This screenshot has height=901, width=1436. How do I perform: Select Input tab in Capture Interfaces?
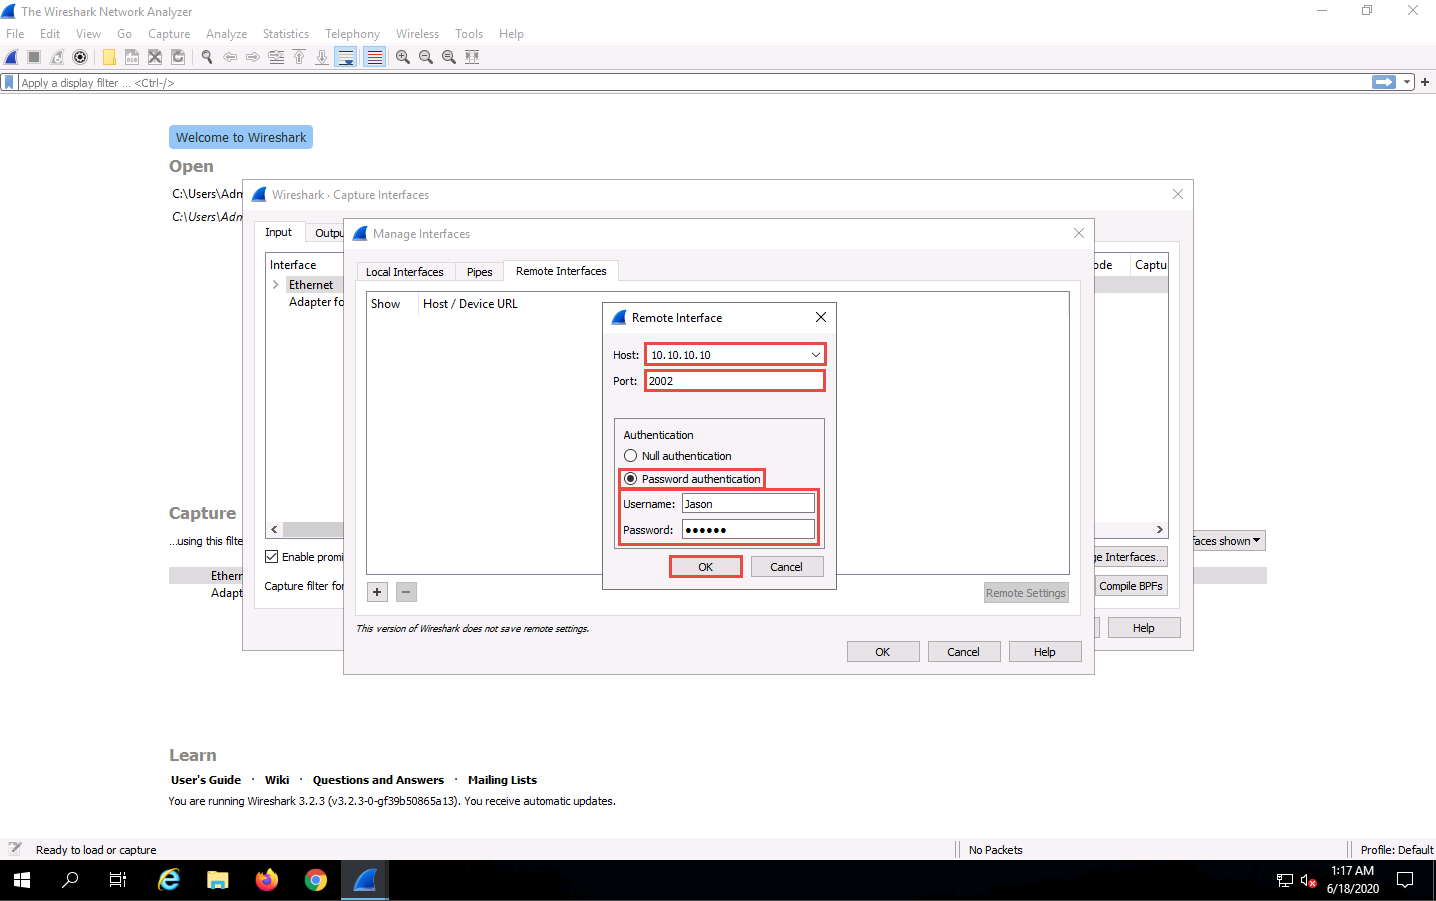click(279, 232)
